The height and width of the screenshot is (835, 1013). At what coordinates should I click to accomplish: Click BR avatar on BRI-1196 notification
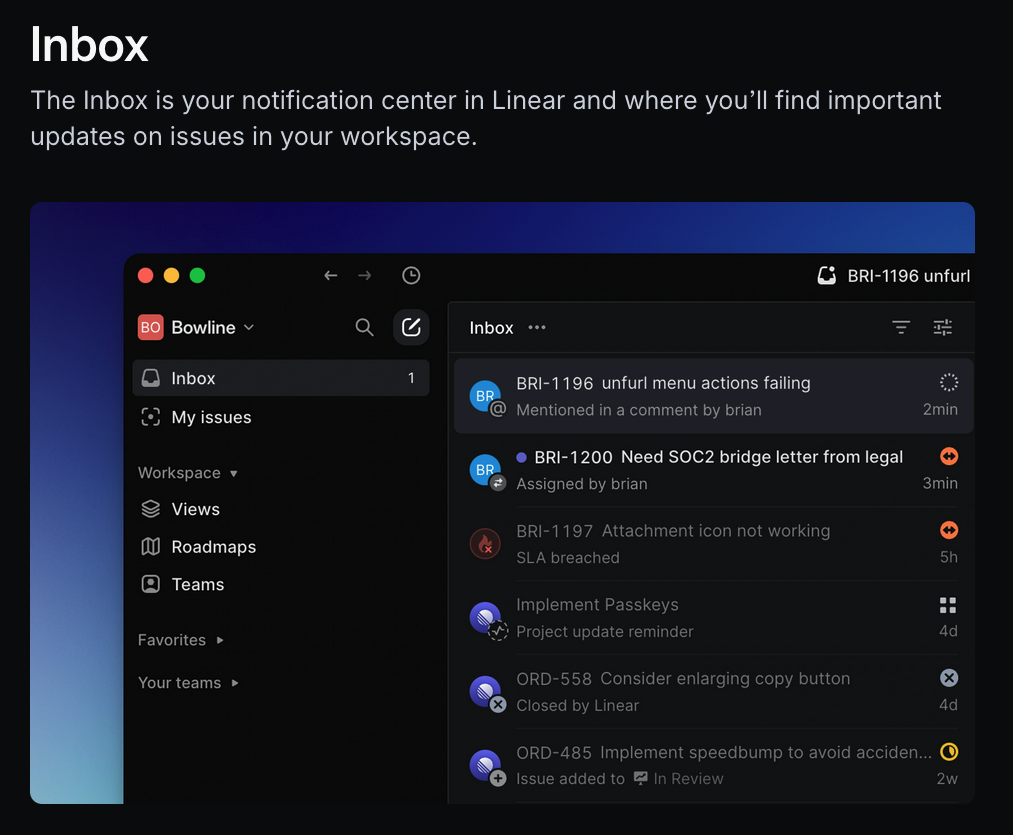point(485,396)
